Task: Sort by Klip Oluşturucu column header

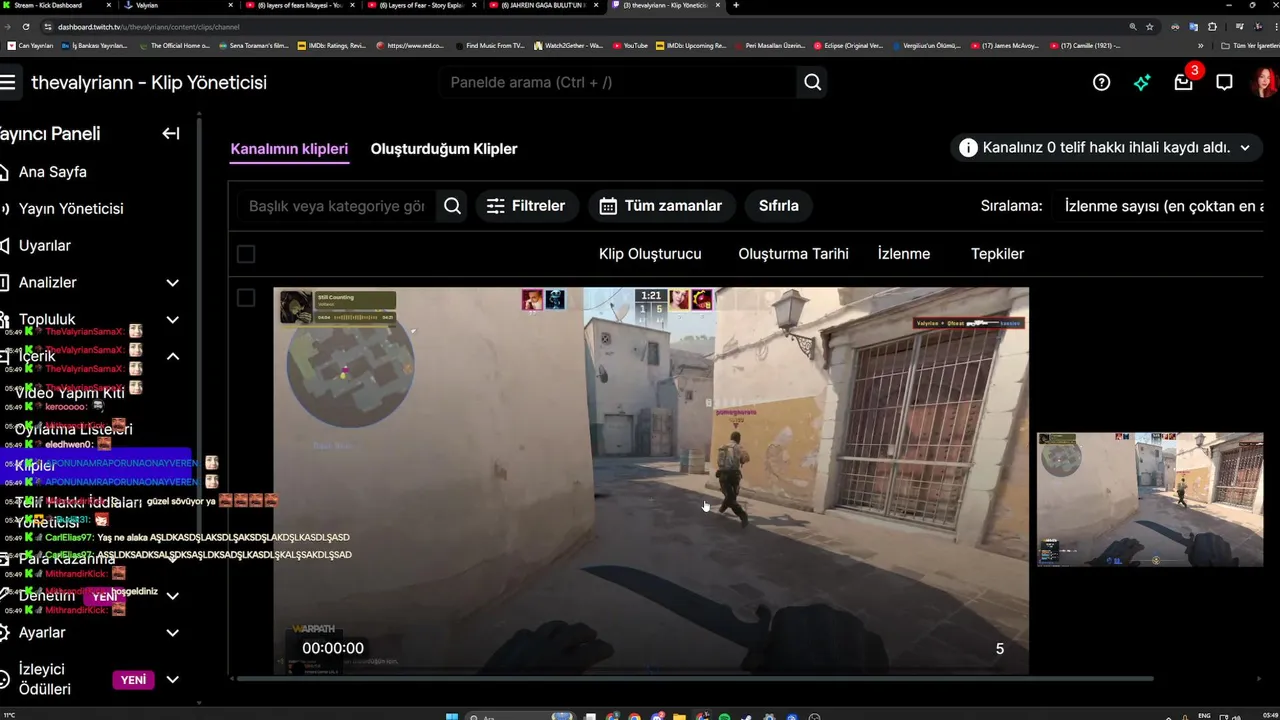Action: tap(650, 254)
